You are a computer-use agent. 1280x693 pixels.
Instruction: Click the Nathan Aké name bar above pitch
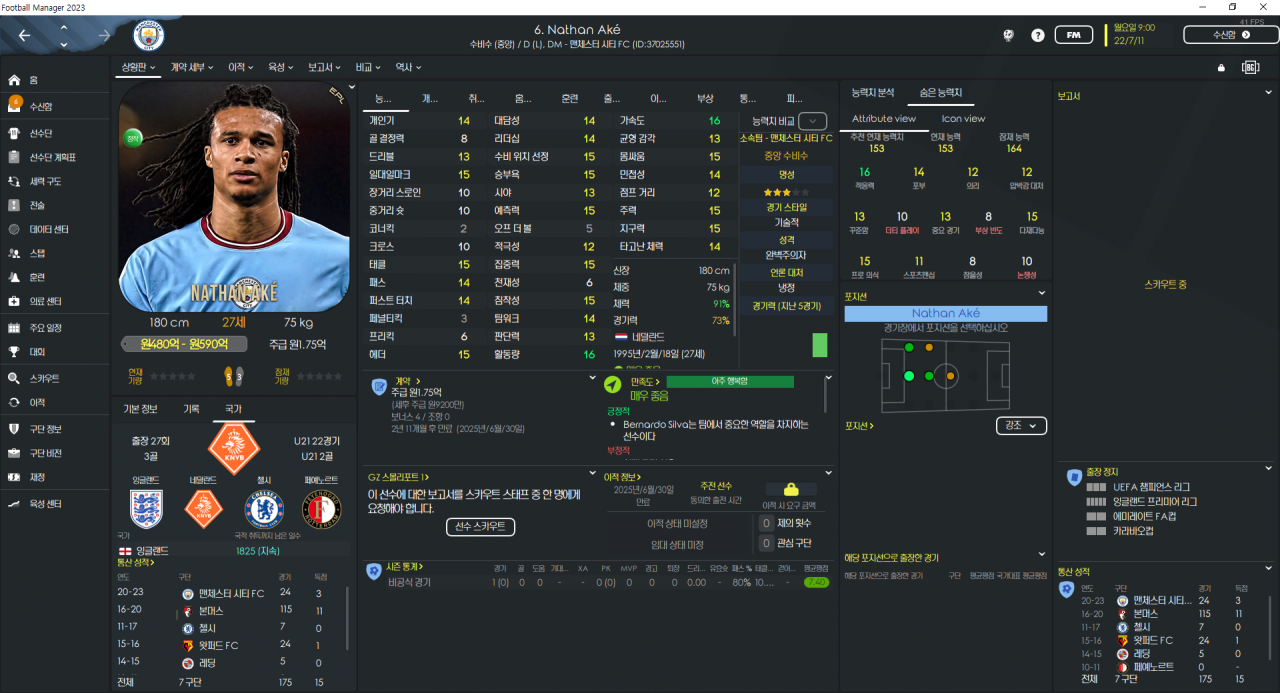pyautogui.click(x=946, y=313)
